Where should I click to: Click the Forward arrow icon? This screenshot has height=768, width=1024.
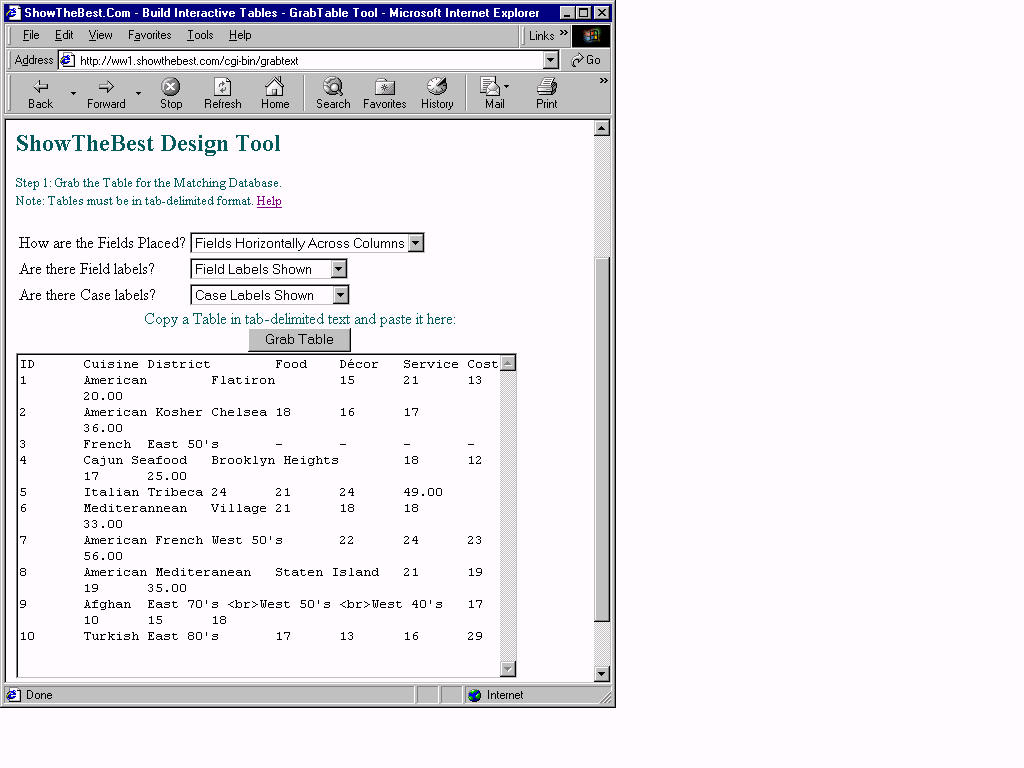click(106, 88)
